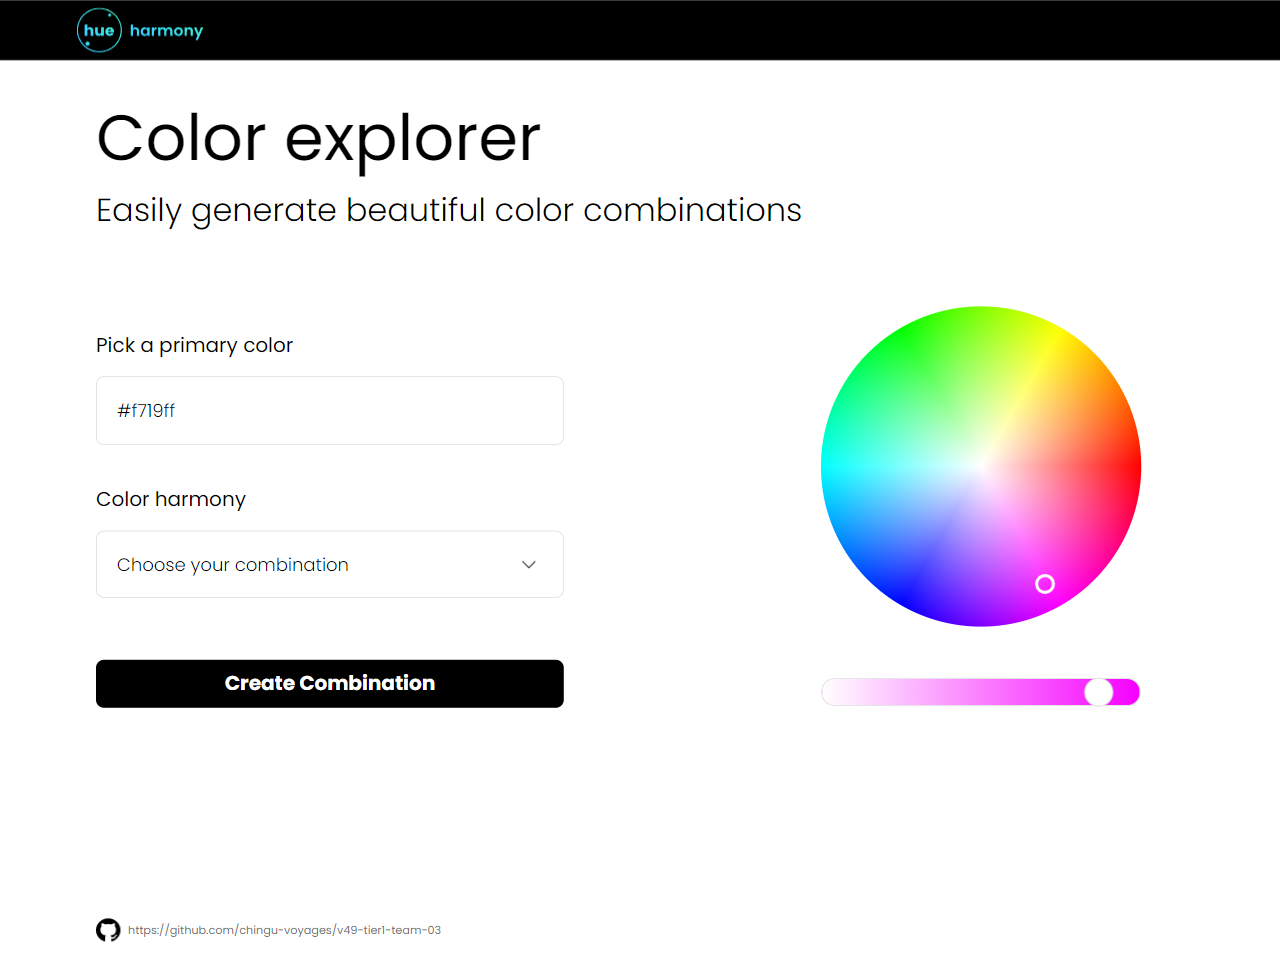This screenshot has height=973, width=1280.
Task: Click the "harmony" brand text in header
Action: coord(166,30)
